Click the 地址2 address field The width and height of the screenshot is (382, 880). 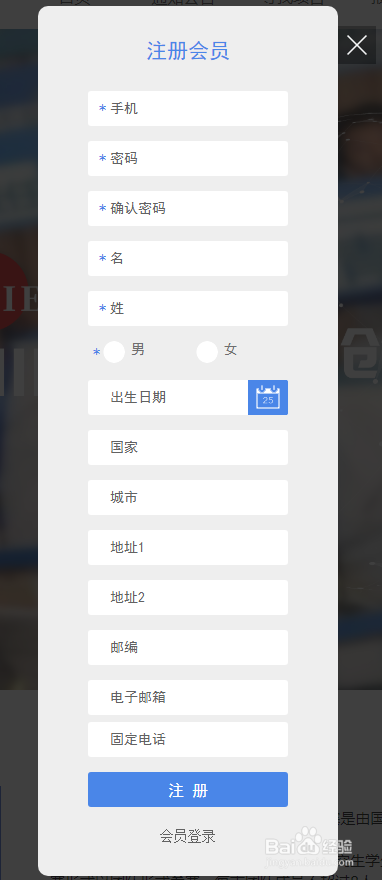click(188, 597)
